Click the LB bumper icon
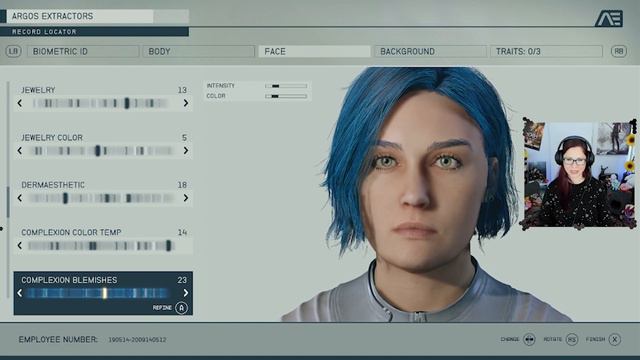 click(13, 51)
